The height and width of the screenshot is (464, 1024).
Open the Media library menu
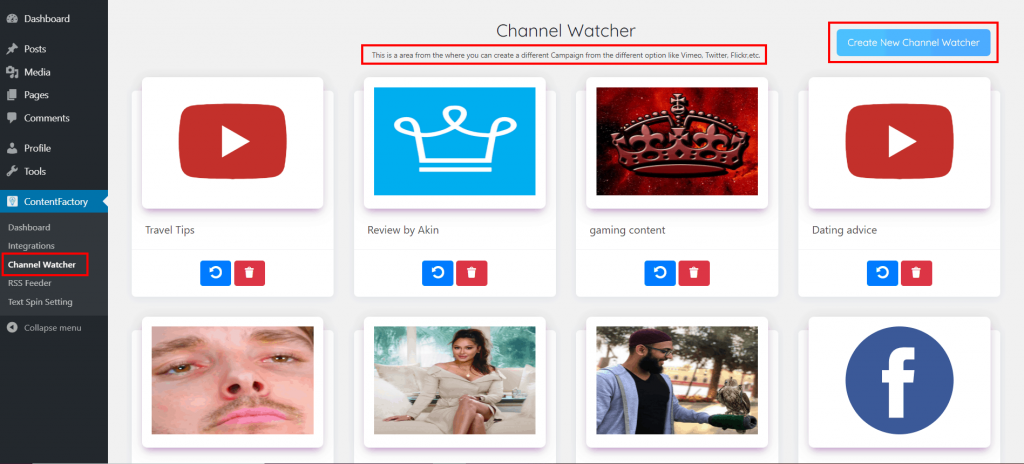point(37,72)
